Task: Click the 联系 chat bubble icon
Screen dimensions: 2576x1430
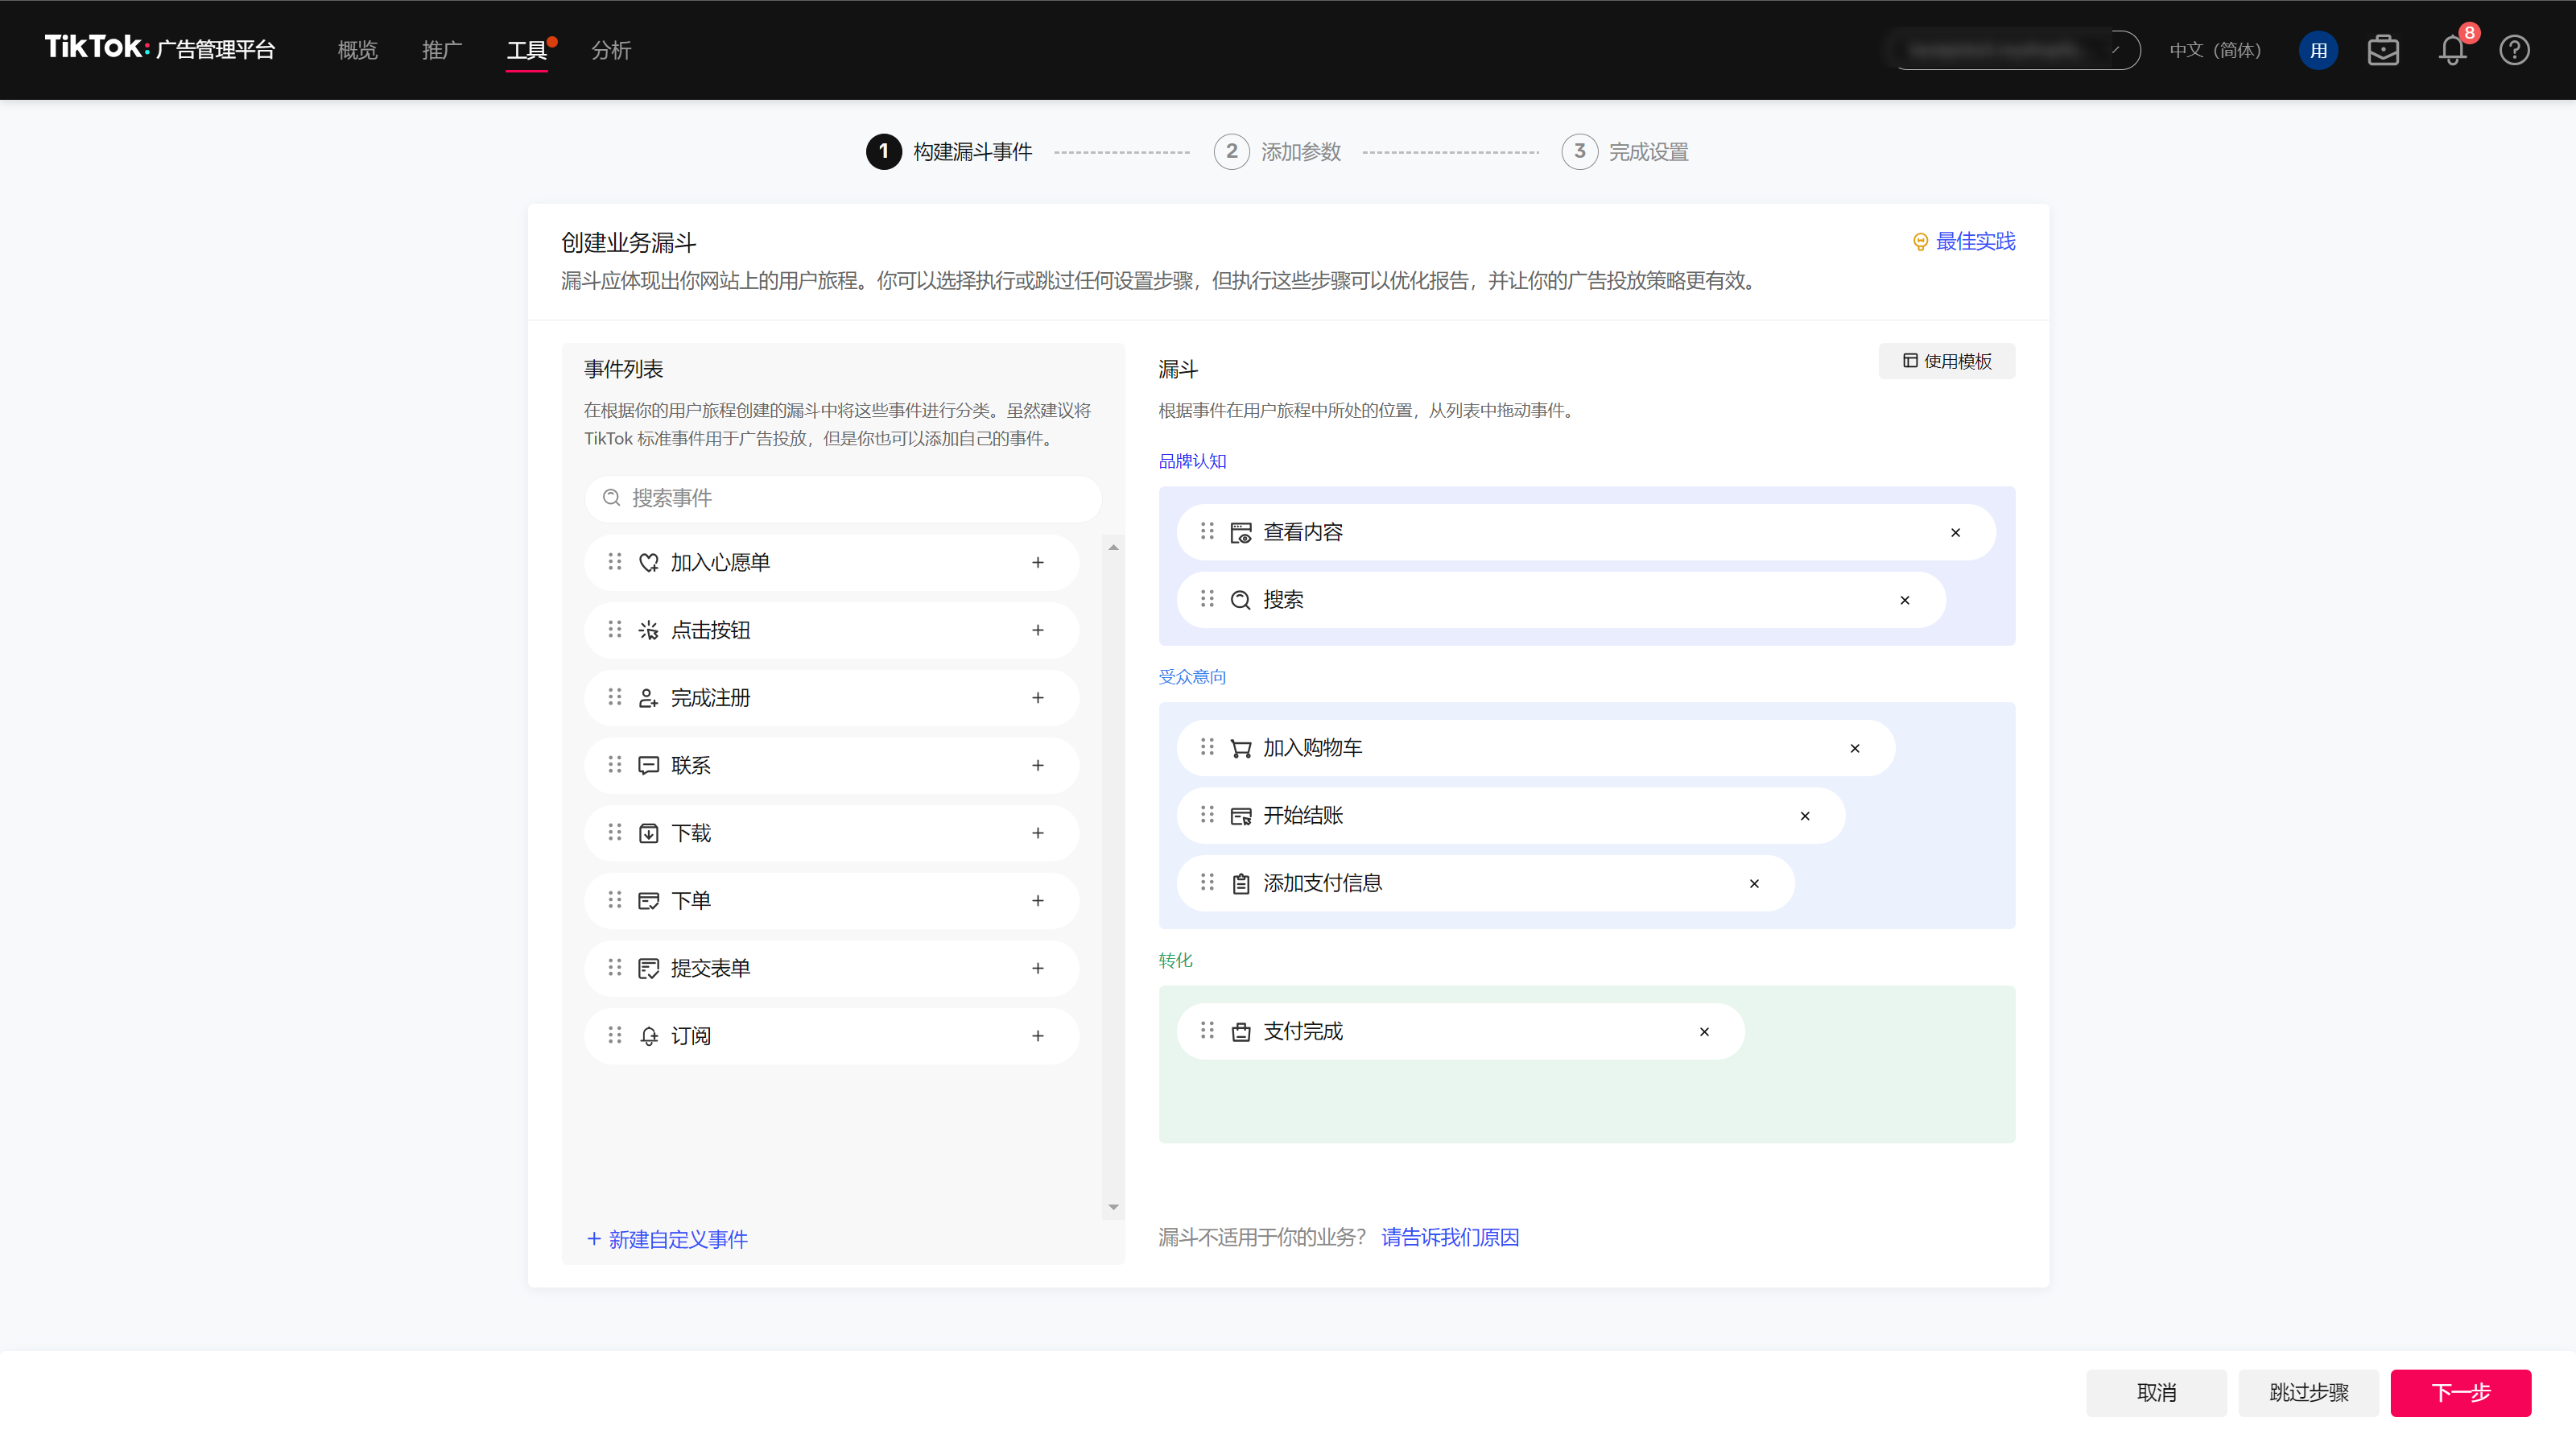Action: point(649,766)
